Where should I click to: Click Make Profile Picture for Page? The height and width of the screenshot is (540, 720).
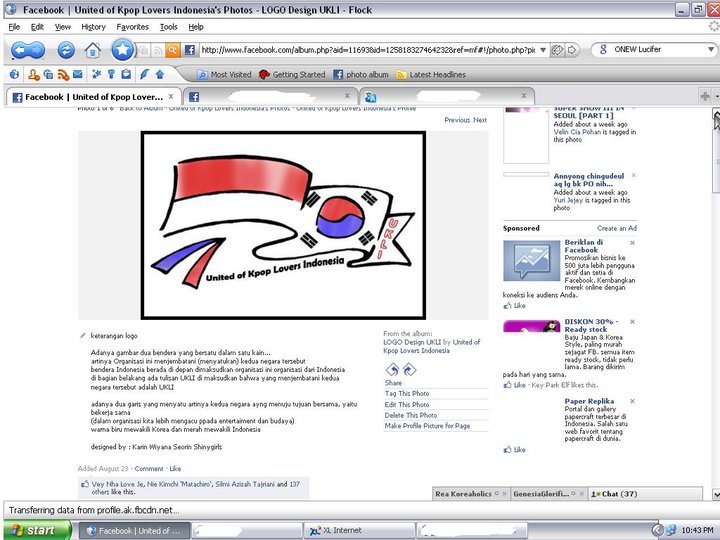(x=428, y=426)
